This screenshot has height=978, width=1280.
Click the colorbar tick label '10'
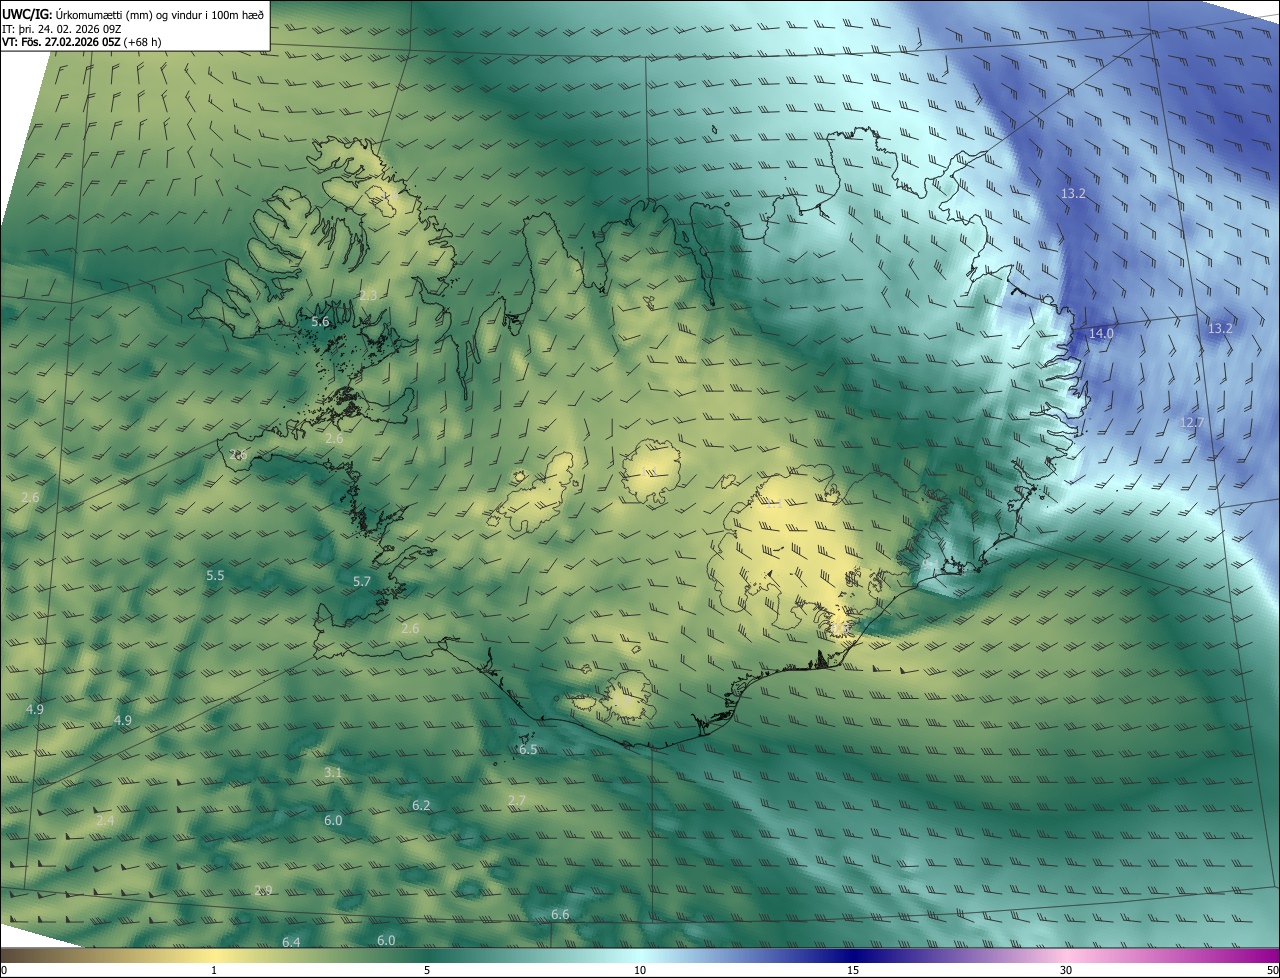click(x=640, y=970)
